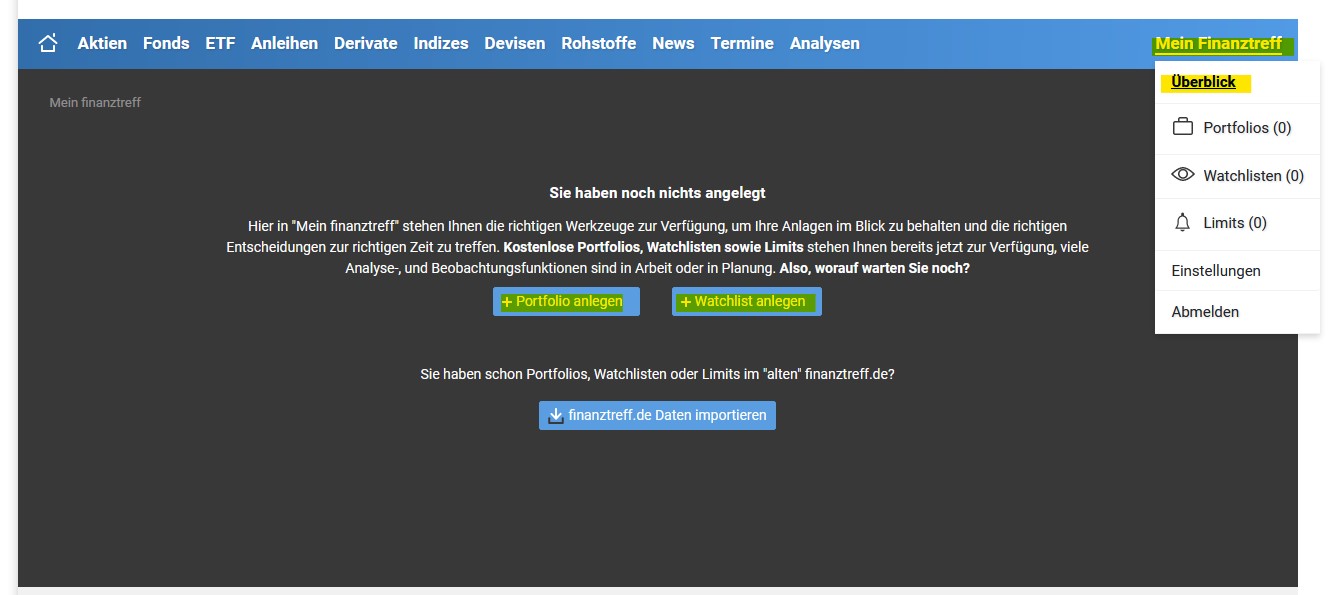Navigate to ETF

220,43
